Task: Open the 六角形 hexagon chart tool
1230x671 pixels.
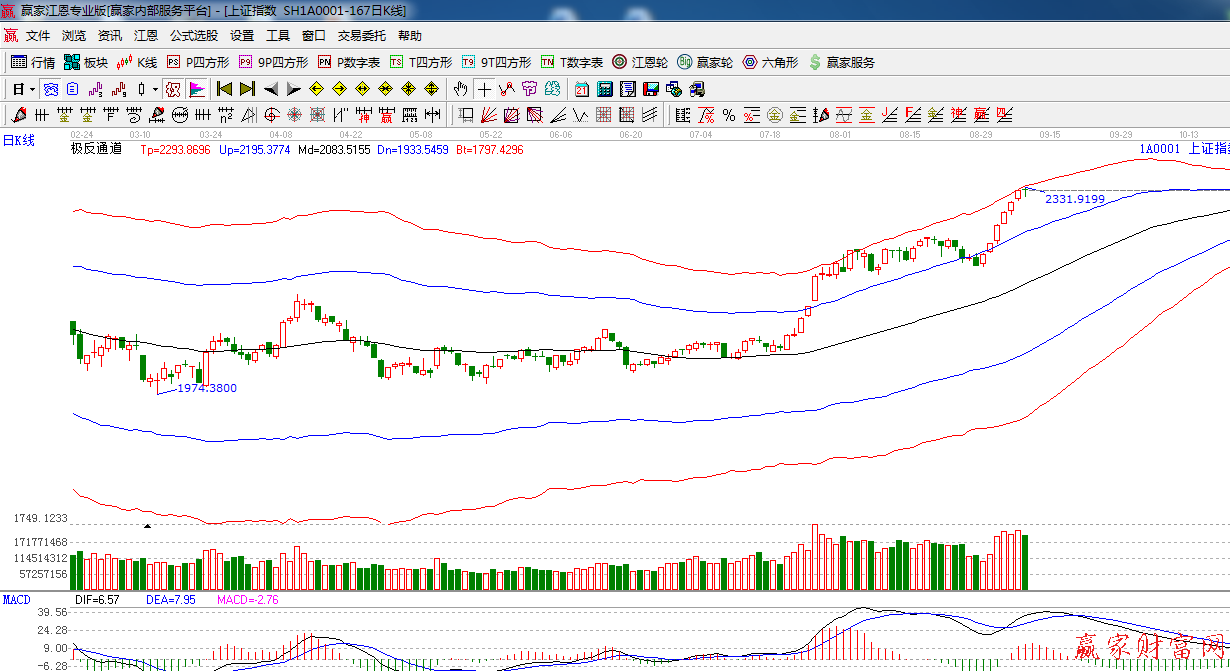Action: coord(770,62)
